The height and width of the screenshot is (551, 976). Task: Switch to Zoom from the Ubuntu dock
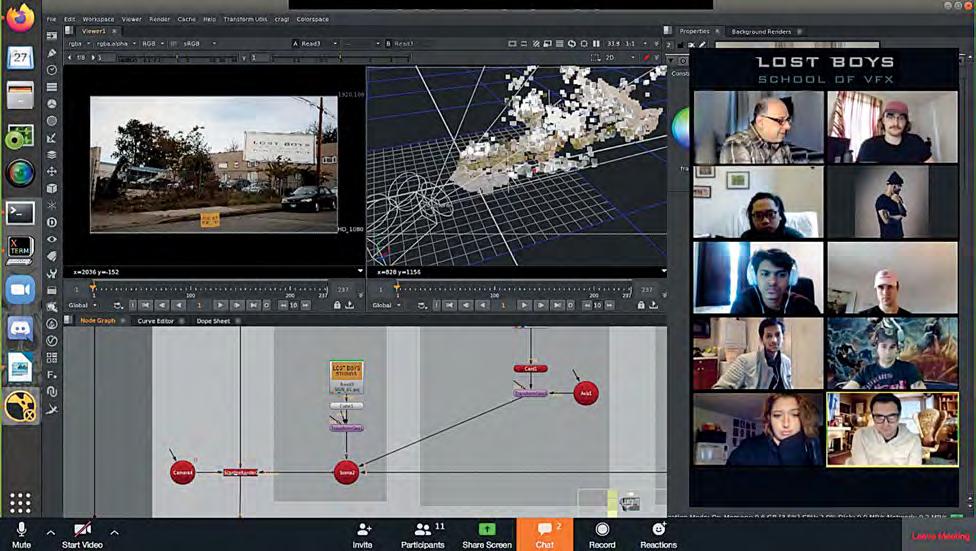(x=21, y=290)
